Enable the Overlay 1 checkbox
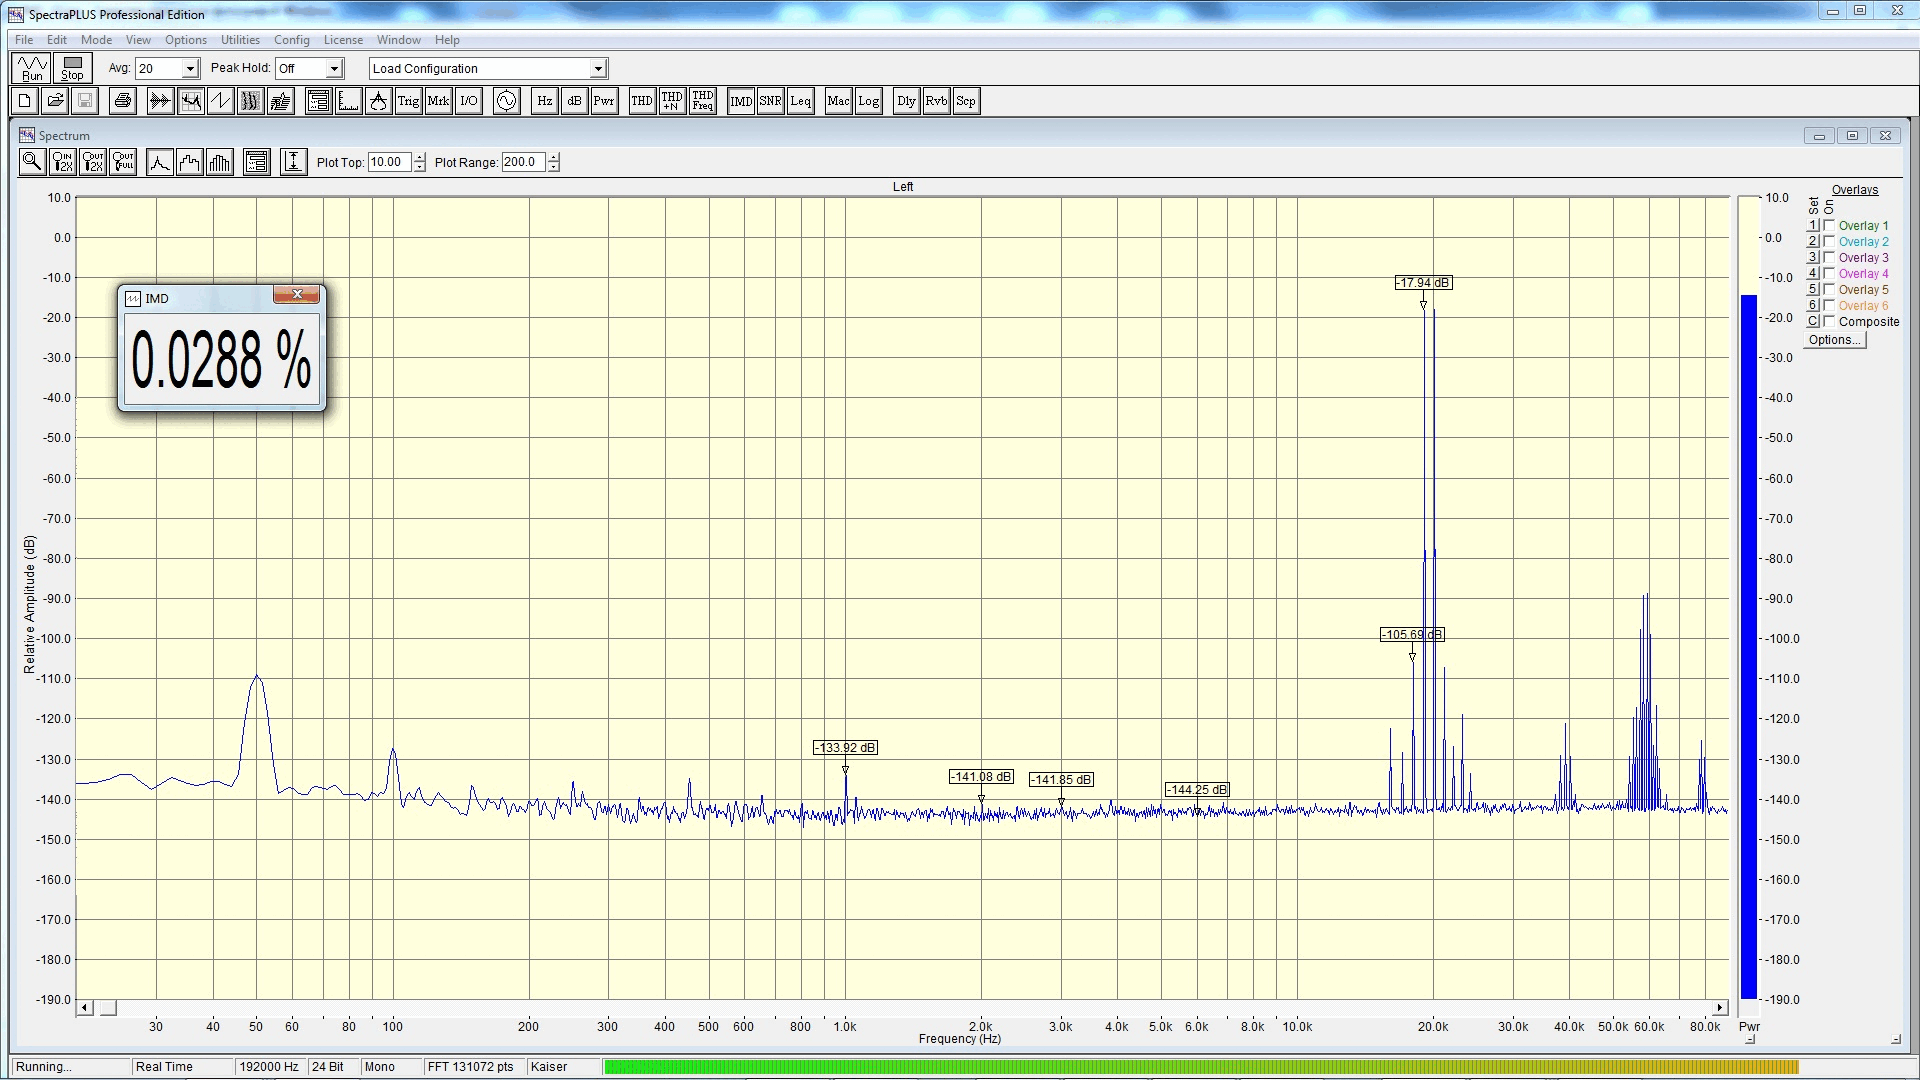 (x=1829, y=226)
